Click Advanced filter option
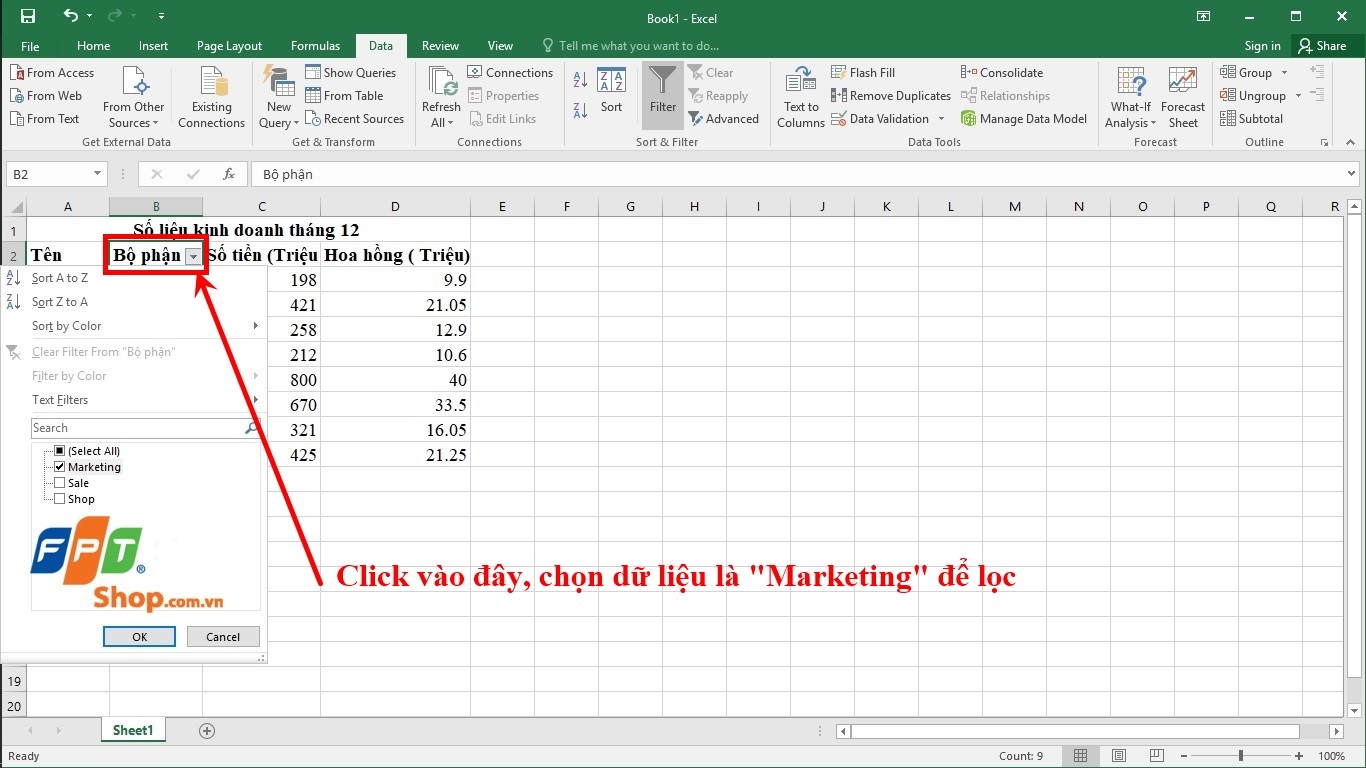The image size is (1366, 768). 724,119
